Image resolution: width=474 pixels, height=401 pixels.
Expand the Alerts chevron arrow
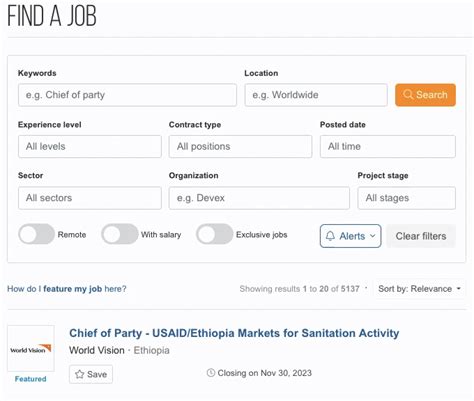(373, 236)
